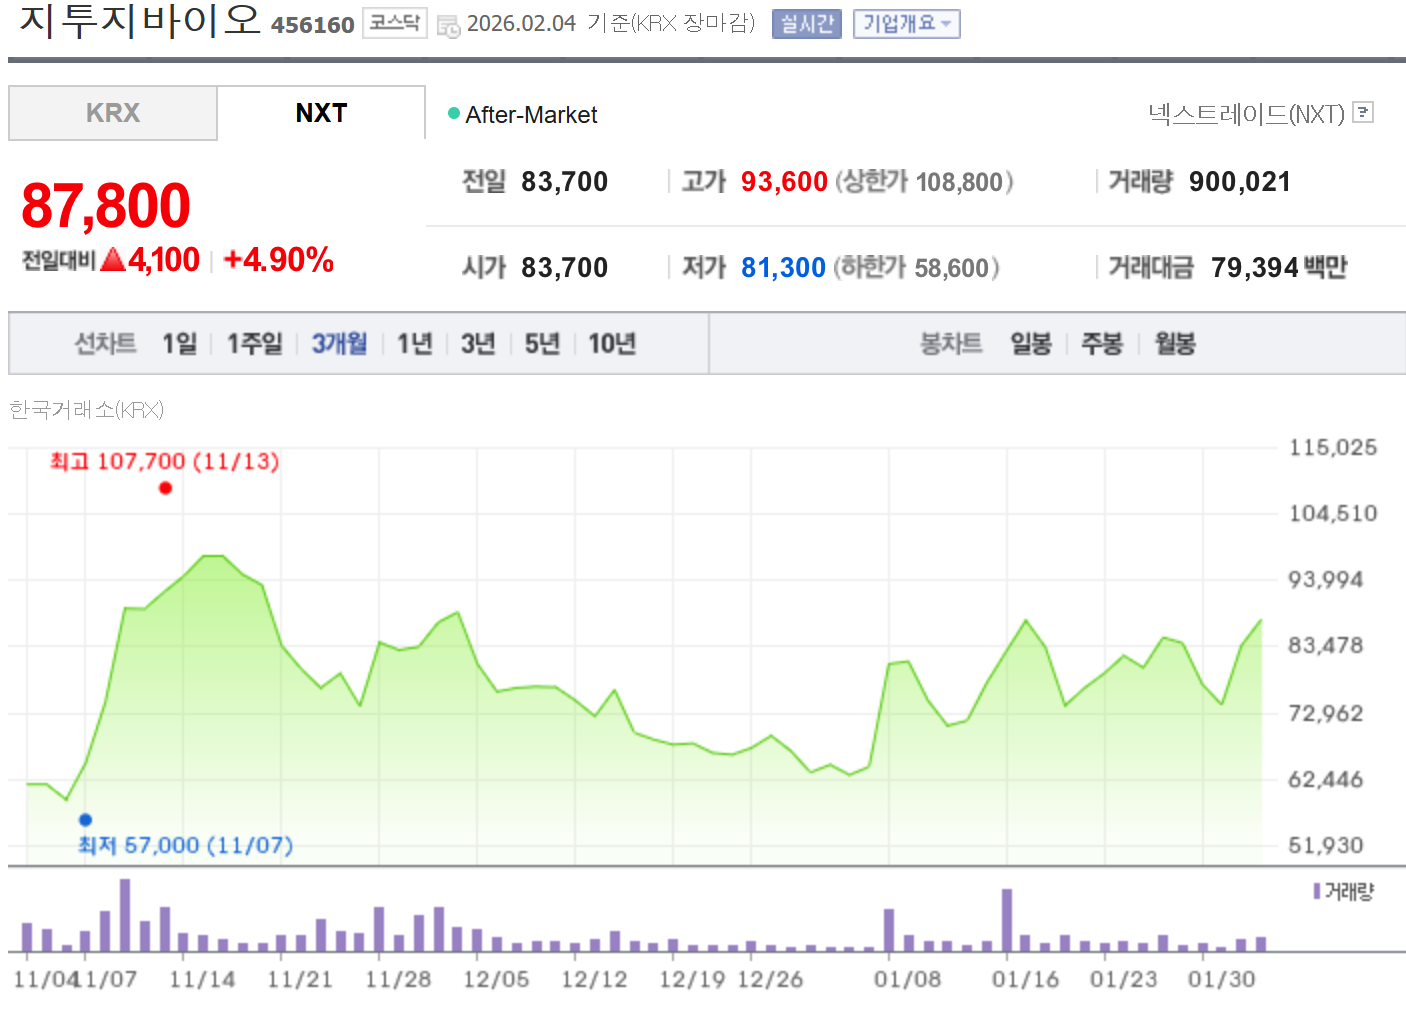Click the low price 81,300

(x=783, y=268)
